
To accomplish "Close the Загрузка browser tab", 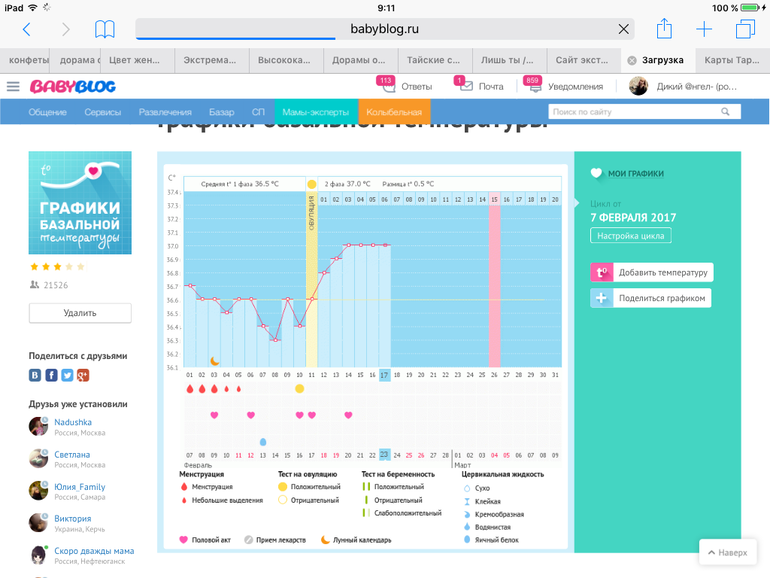I will click(x=632, y=60).
